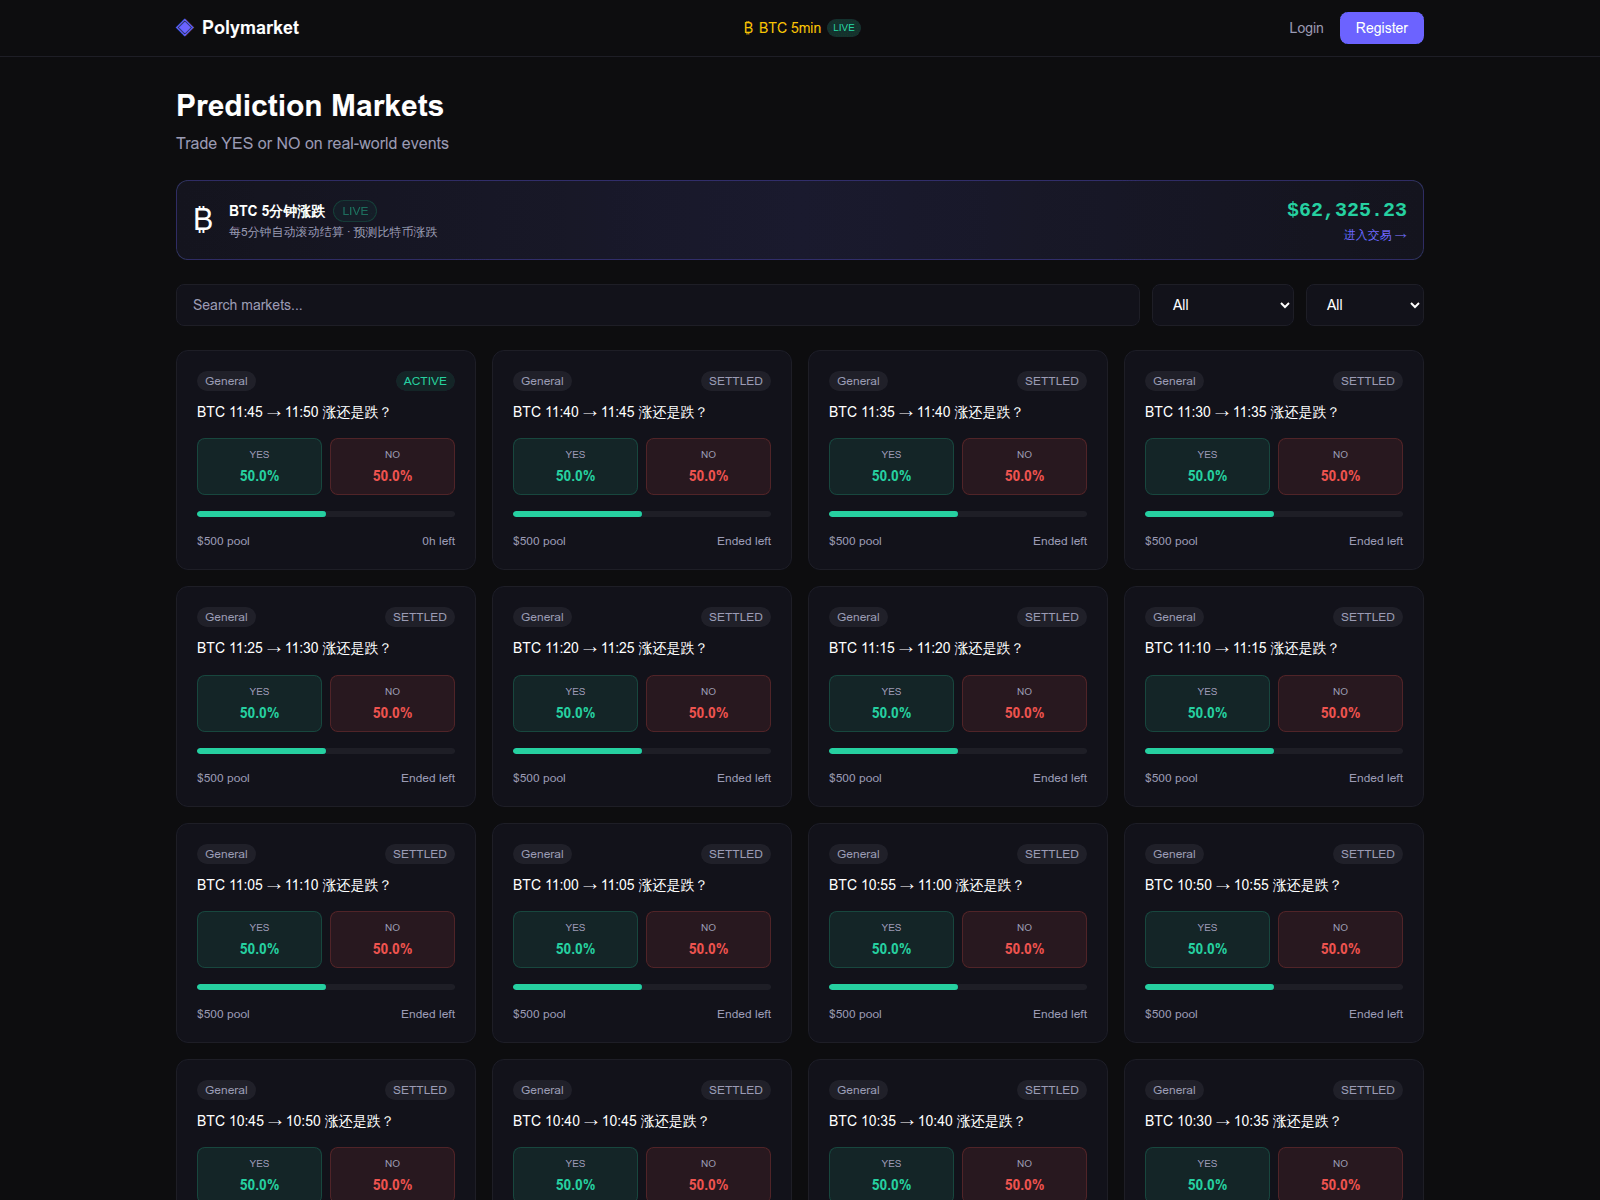
Task: Choose NO on BTC 10:40 → 10:45 market
Action: 708,1174
